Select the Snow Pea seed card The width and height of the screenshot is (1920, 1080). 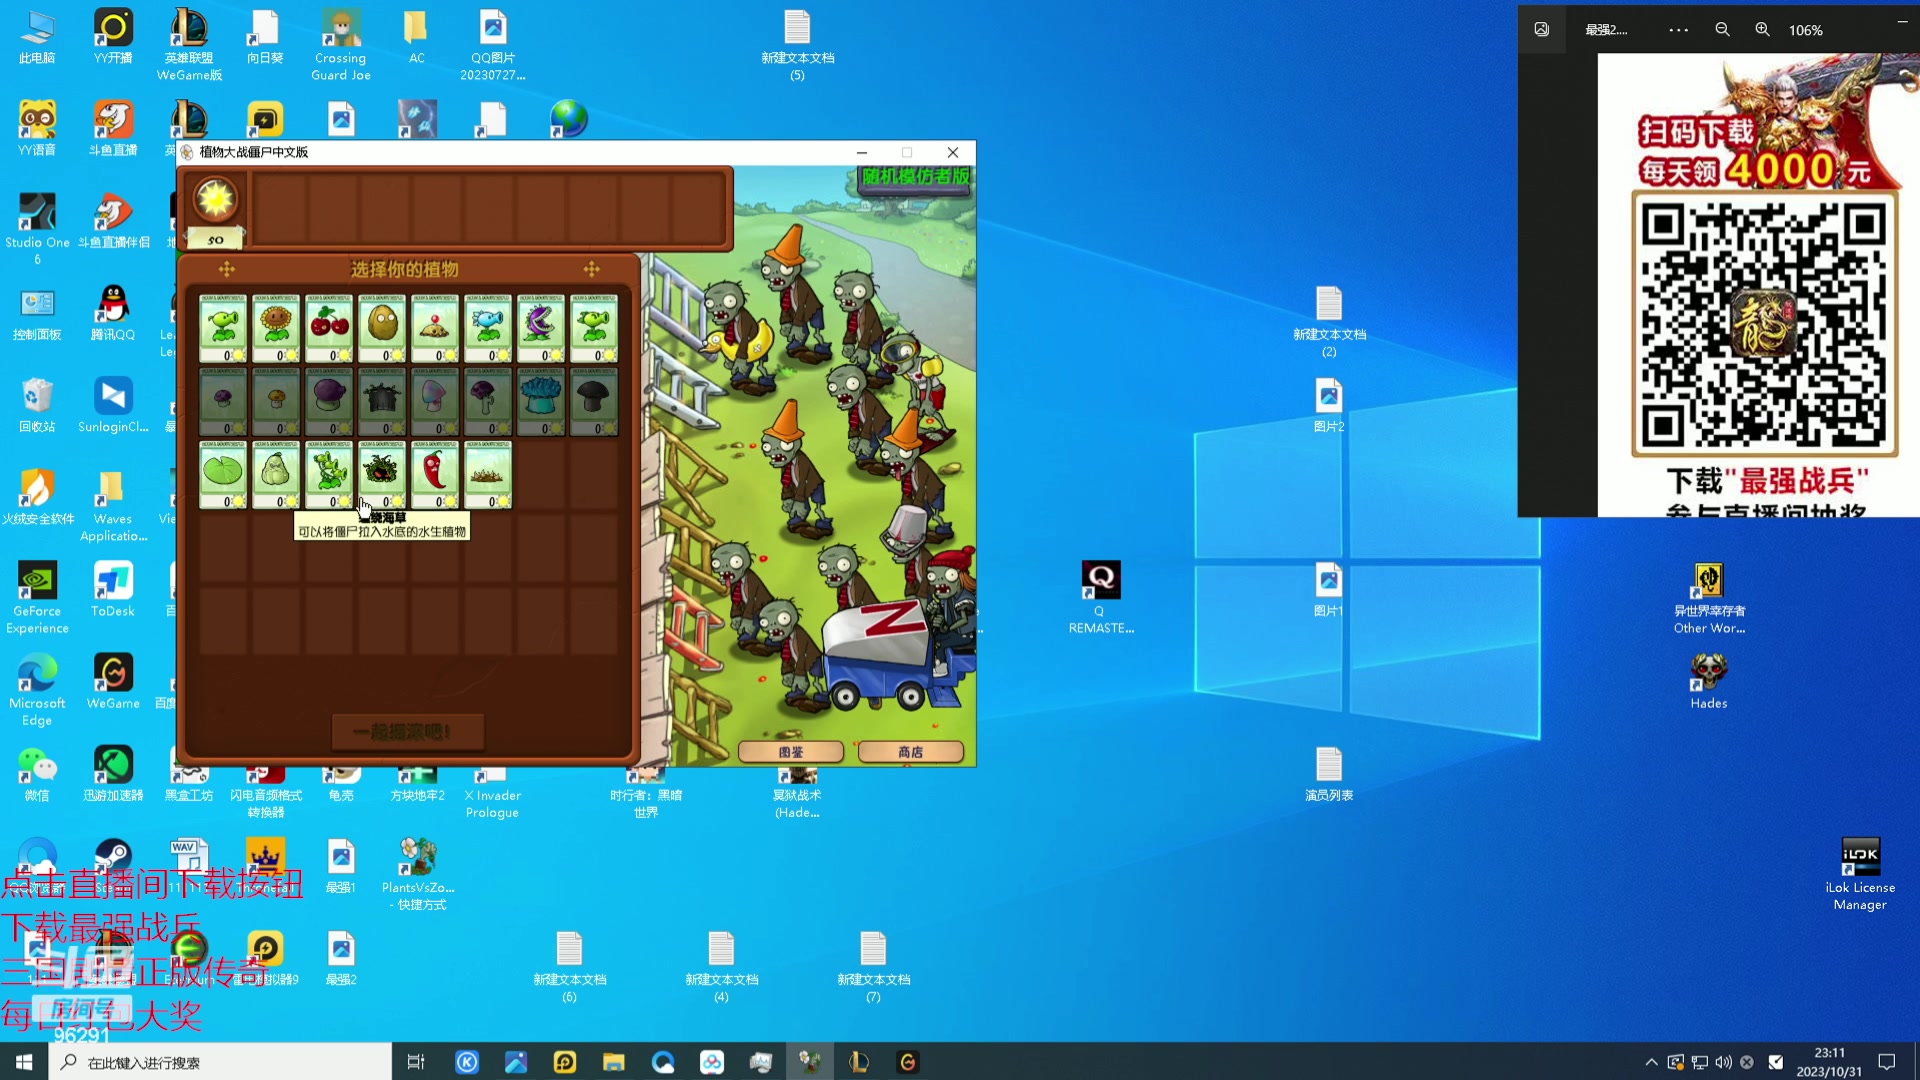[488, 327]
